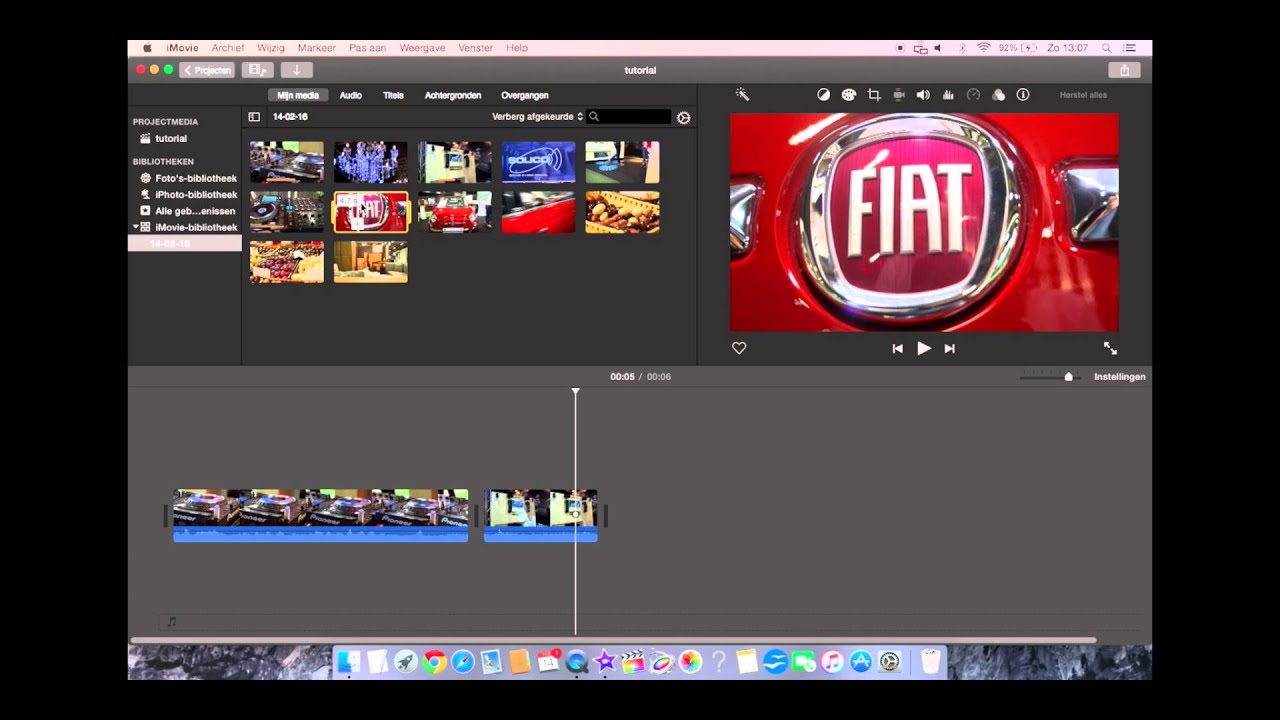Open the noise reduction equalizer tool
1280x720 pixels.
[948, 95]
